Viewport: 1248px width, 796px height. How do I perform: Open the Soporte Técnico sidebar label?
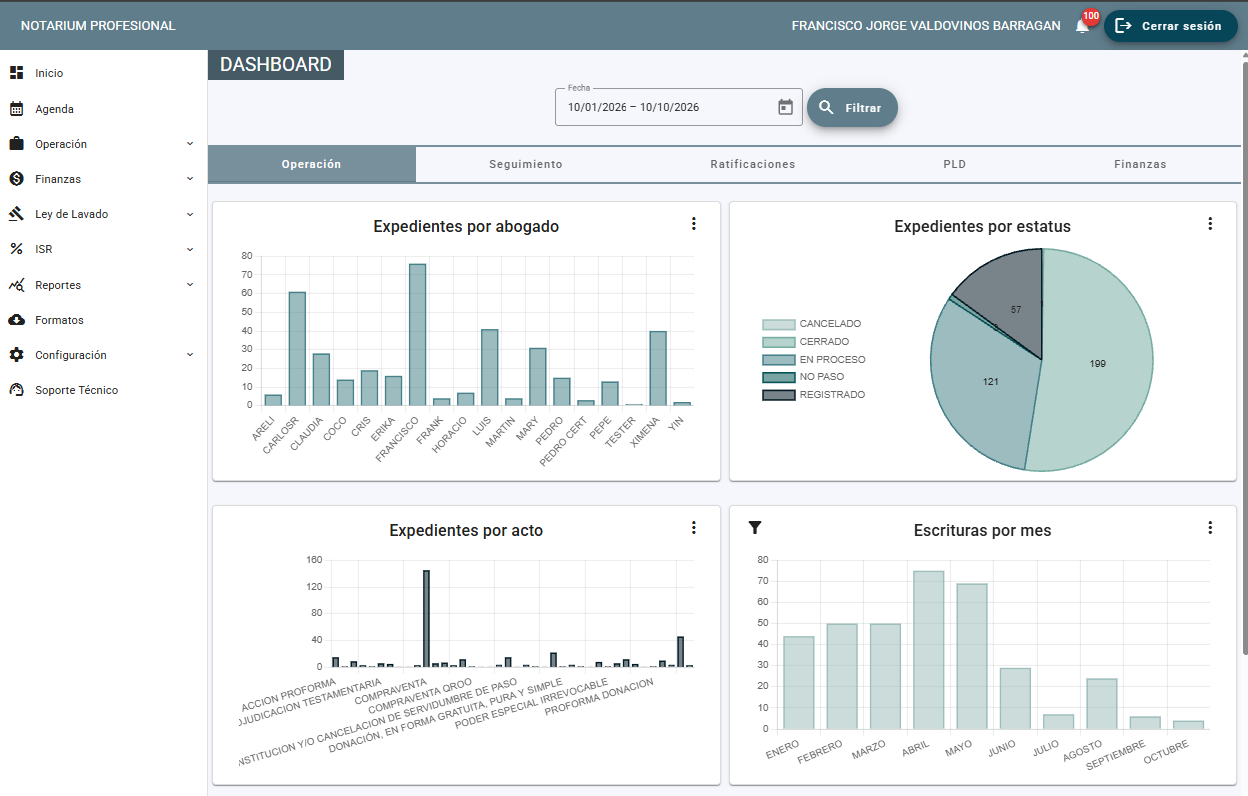point(76,390)
